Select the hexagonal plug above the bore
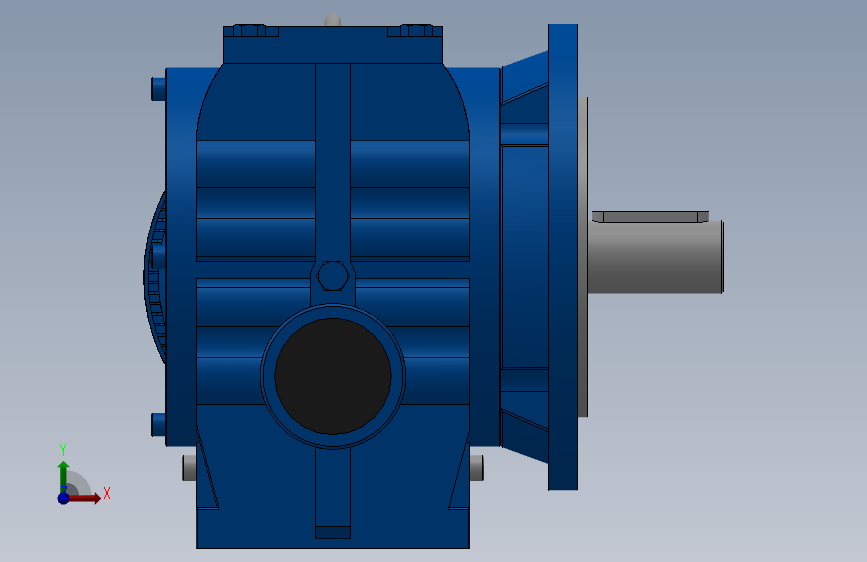This screenshot has height=562, width=867. point(332,276)
